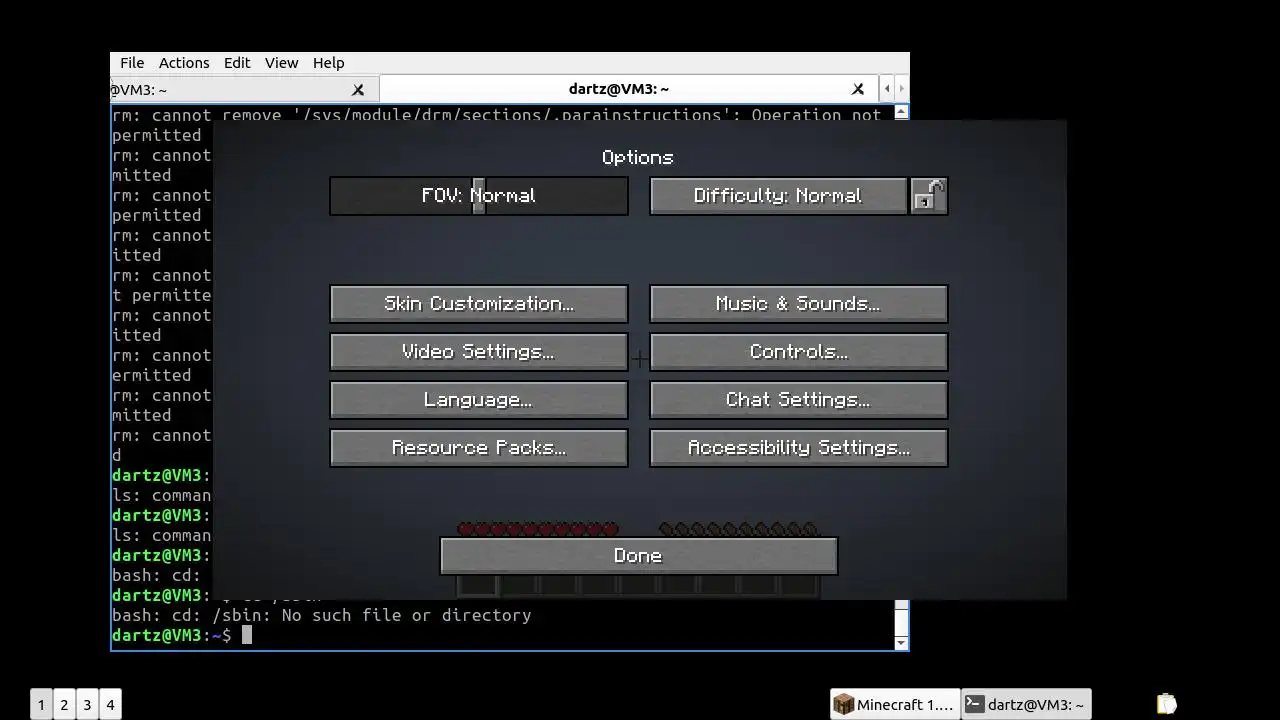Viewport: 1280px width, 720px height.
Task: Toggle the difficulty lock padlock icon
Action: pyautogui.click(x=929, y=196)
